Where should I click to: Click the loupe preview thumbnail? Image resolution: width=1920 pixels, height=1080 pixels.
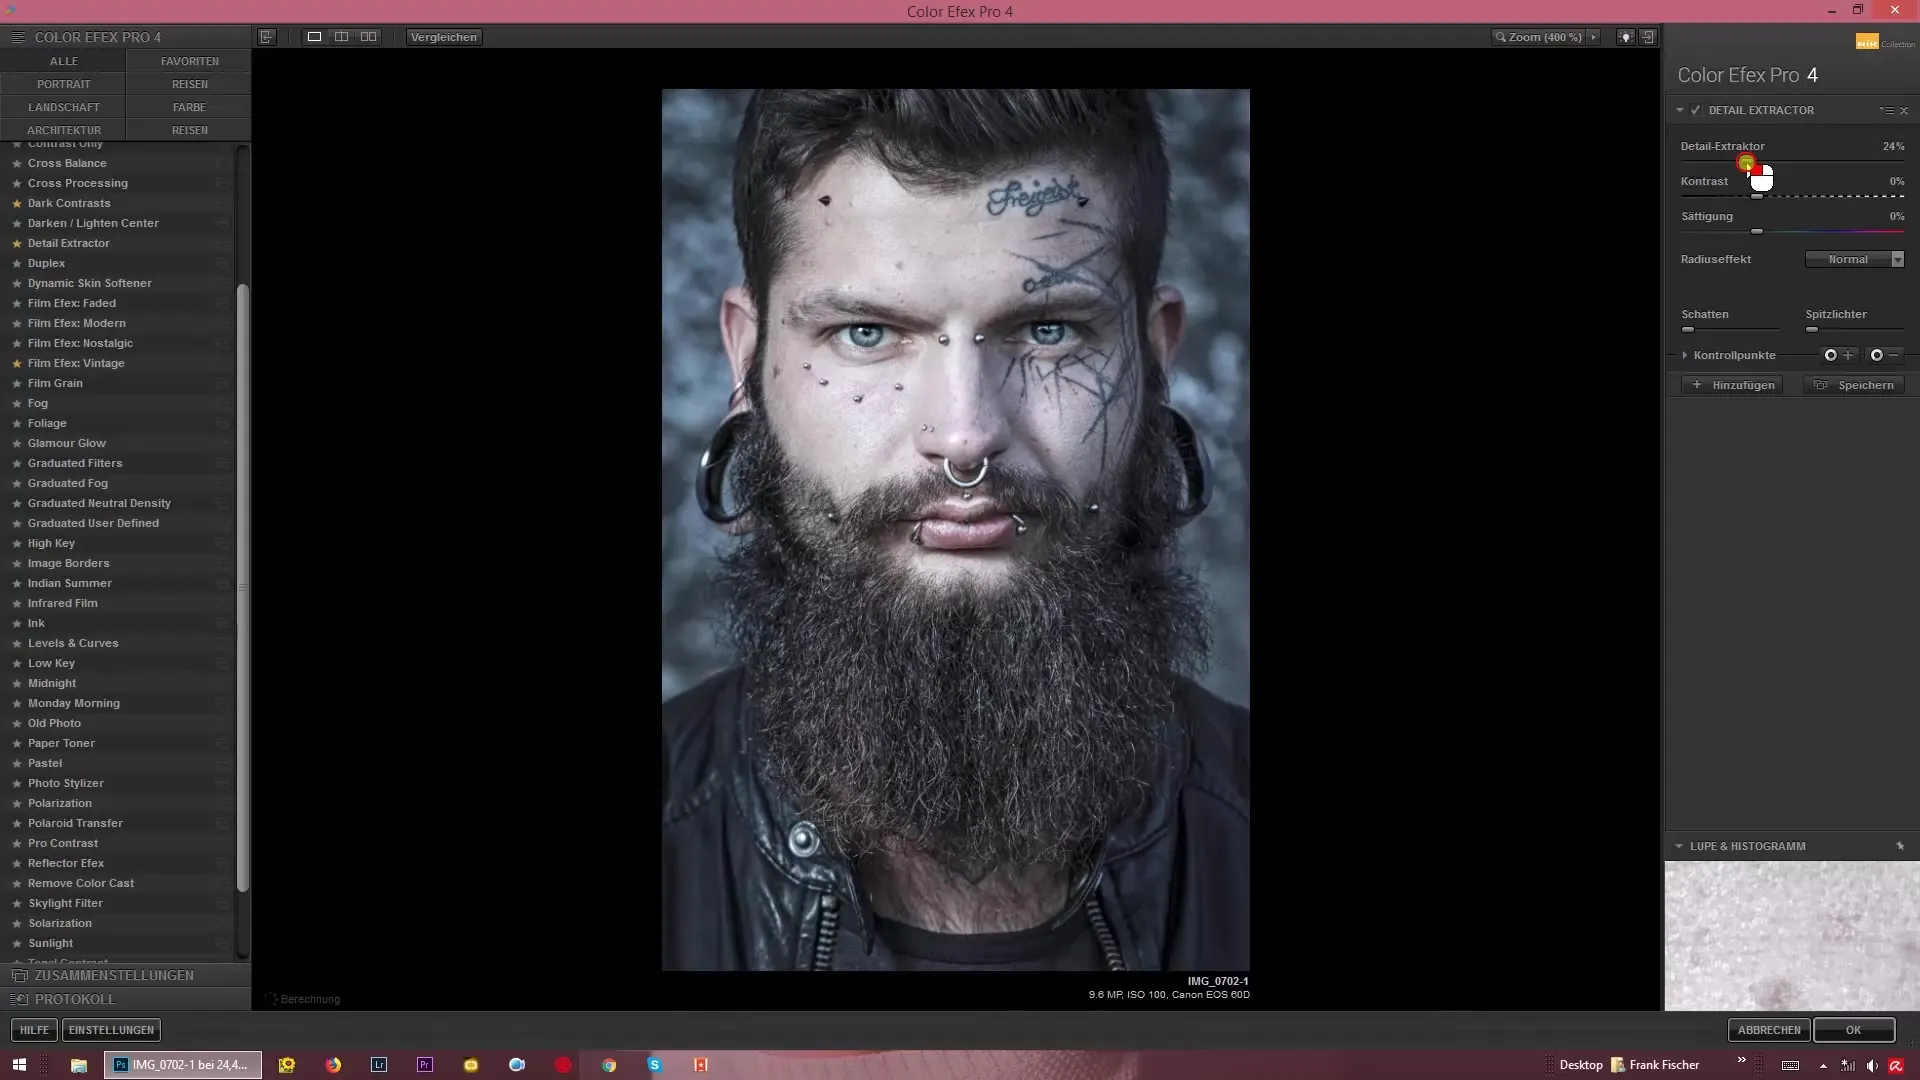(x=1792, y=936)
